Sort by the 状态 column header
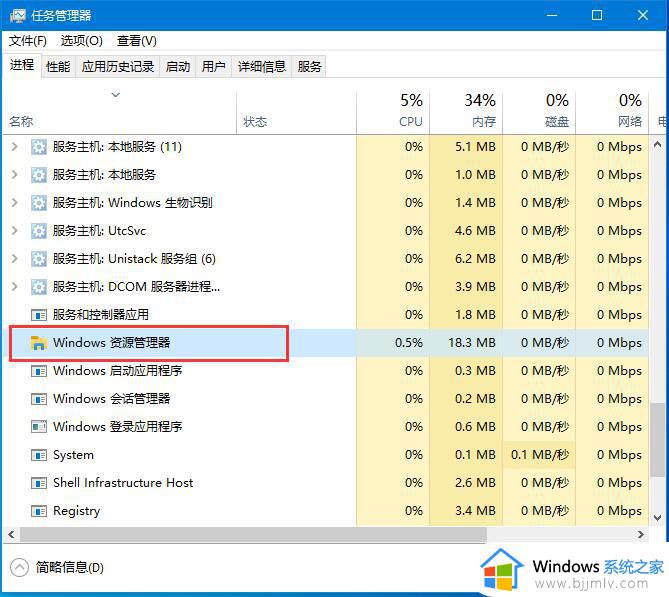Screen dimensions: 669x597 click(297, 112)
